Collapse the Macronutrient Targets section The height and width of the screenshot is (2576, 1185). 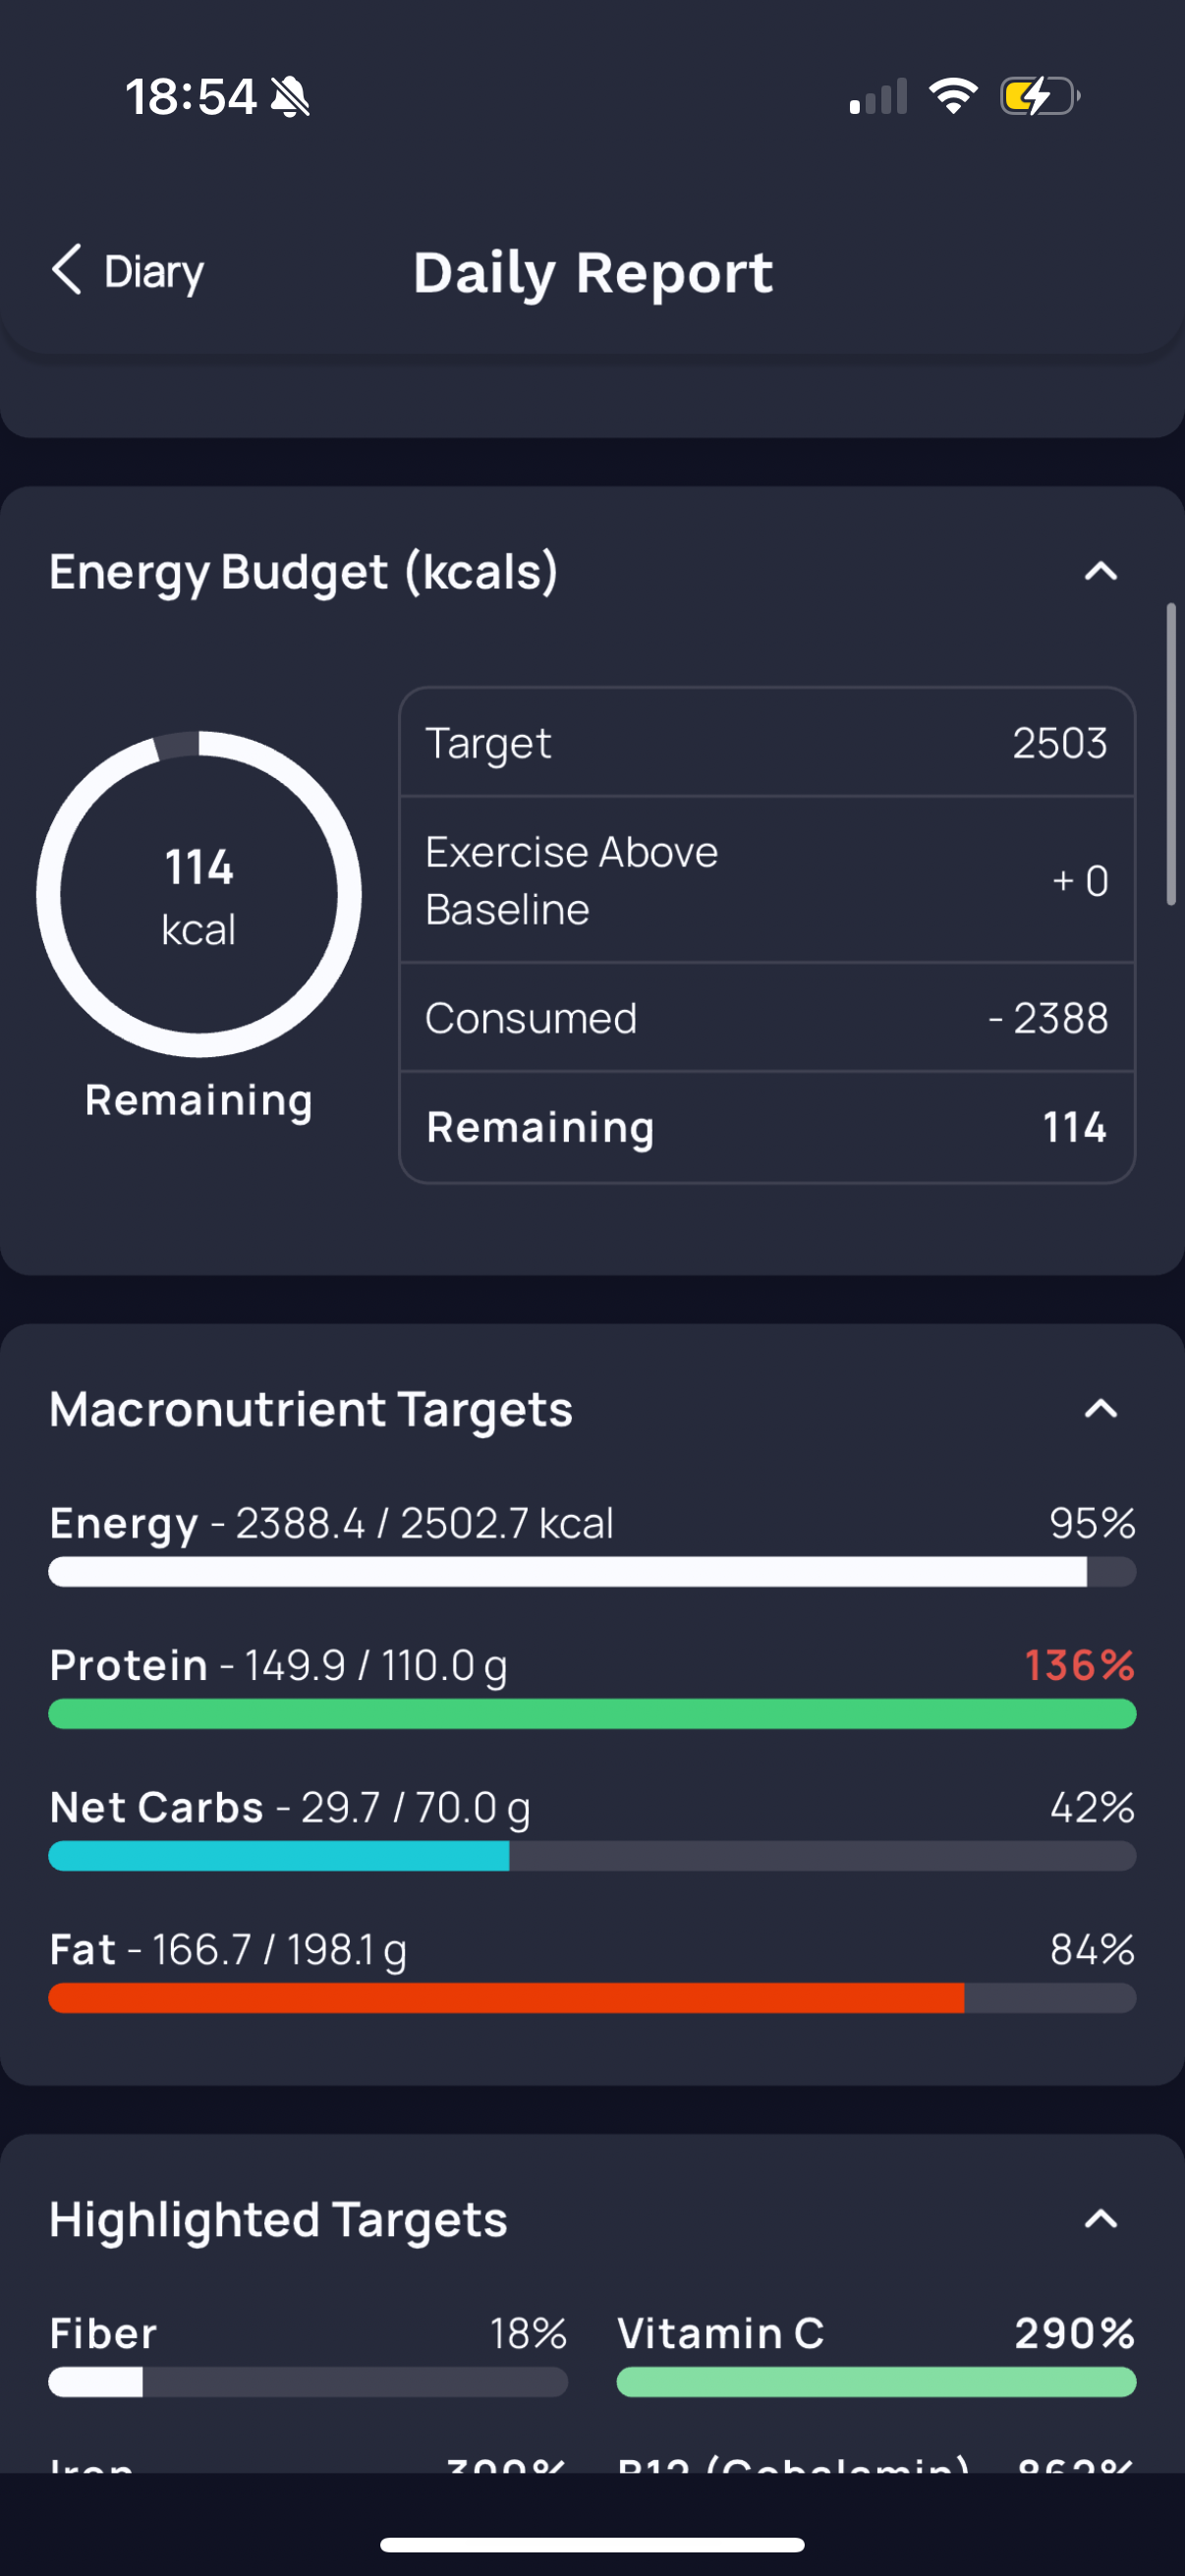click(x=1101, y=1409)
